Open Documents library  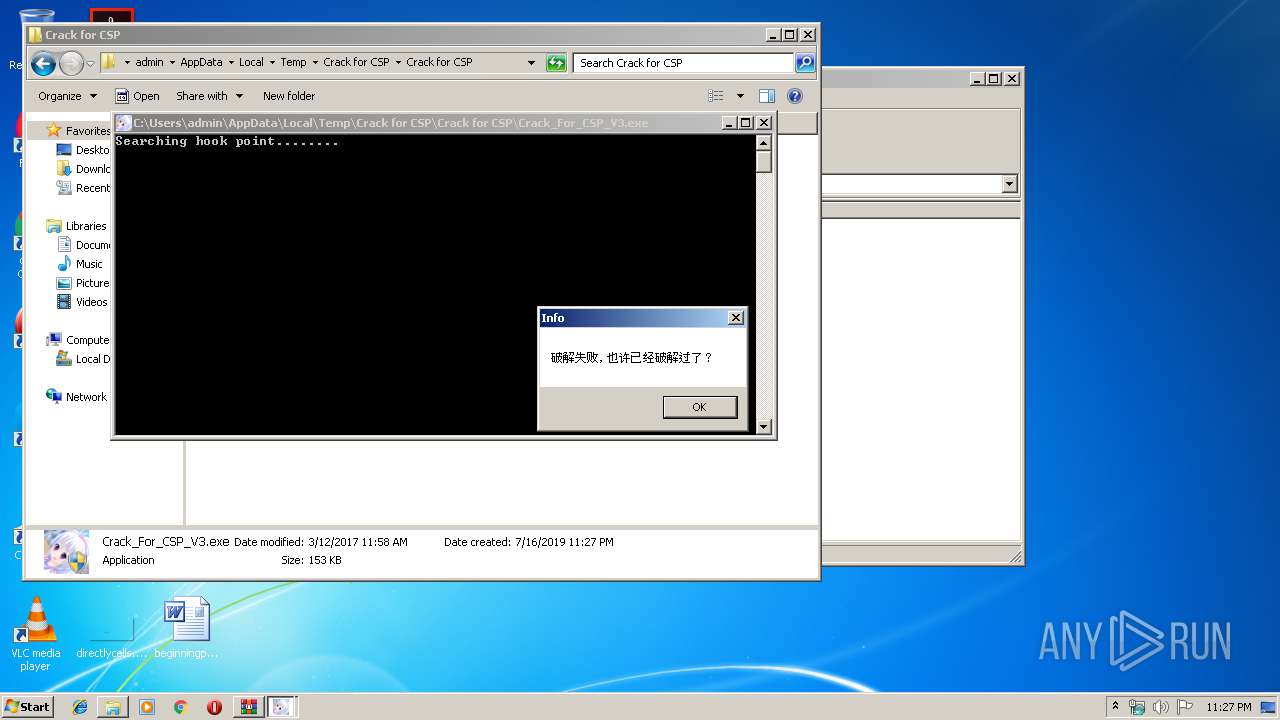(84, 245)
